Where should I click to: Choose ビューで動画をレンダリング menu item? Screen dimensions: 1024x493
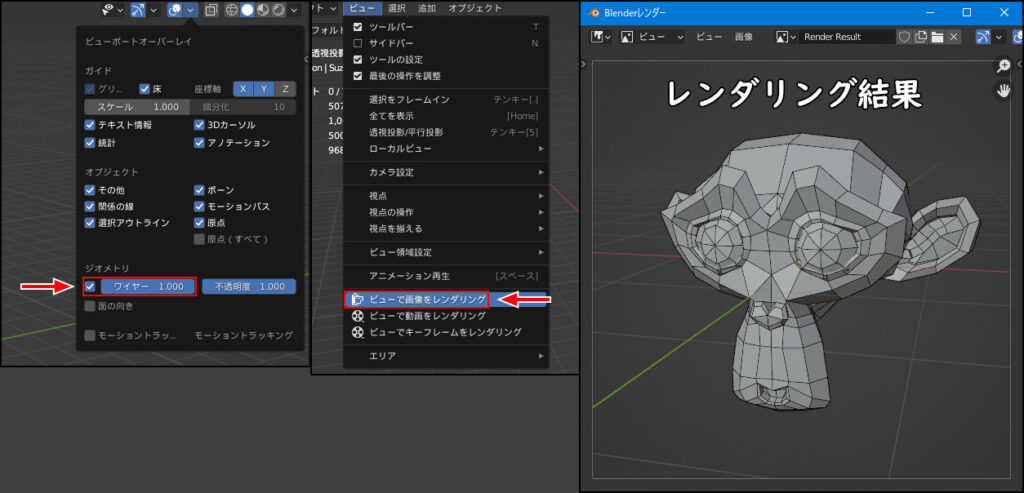tap(445, 316)
